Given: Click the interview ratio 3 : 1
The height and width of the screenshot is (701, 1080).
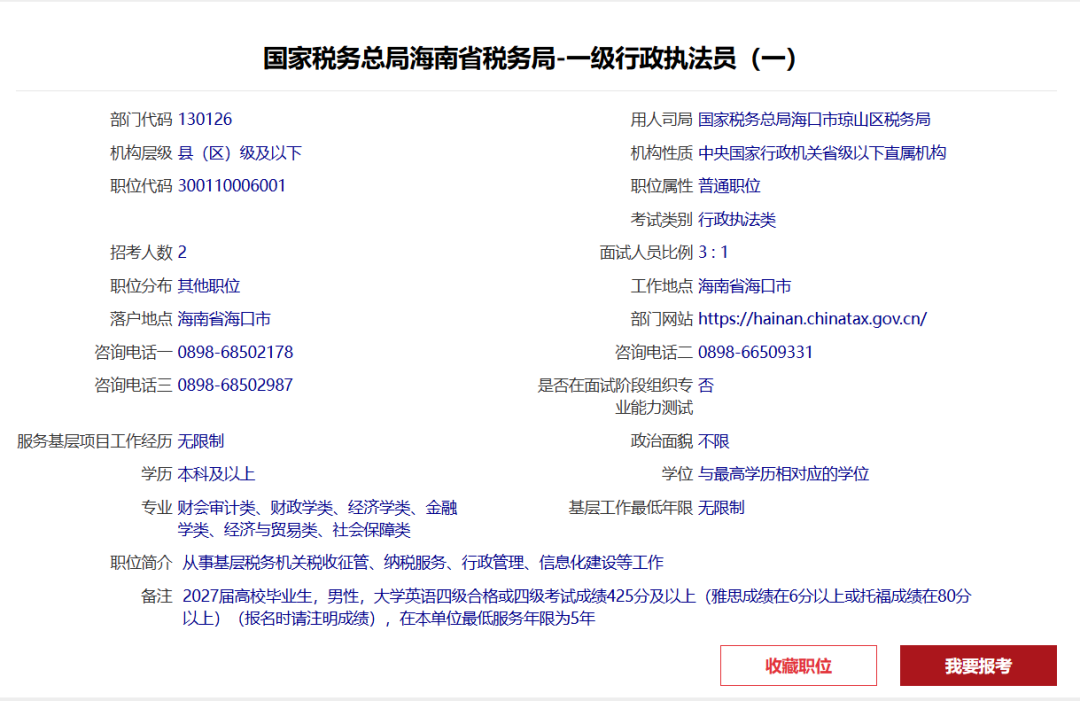Looking at the screenshot, I should click(713, 253).
